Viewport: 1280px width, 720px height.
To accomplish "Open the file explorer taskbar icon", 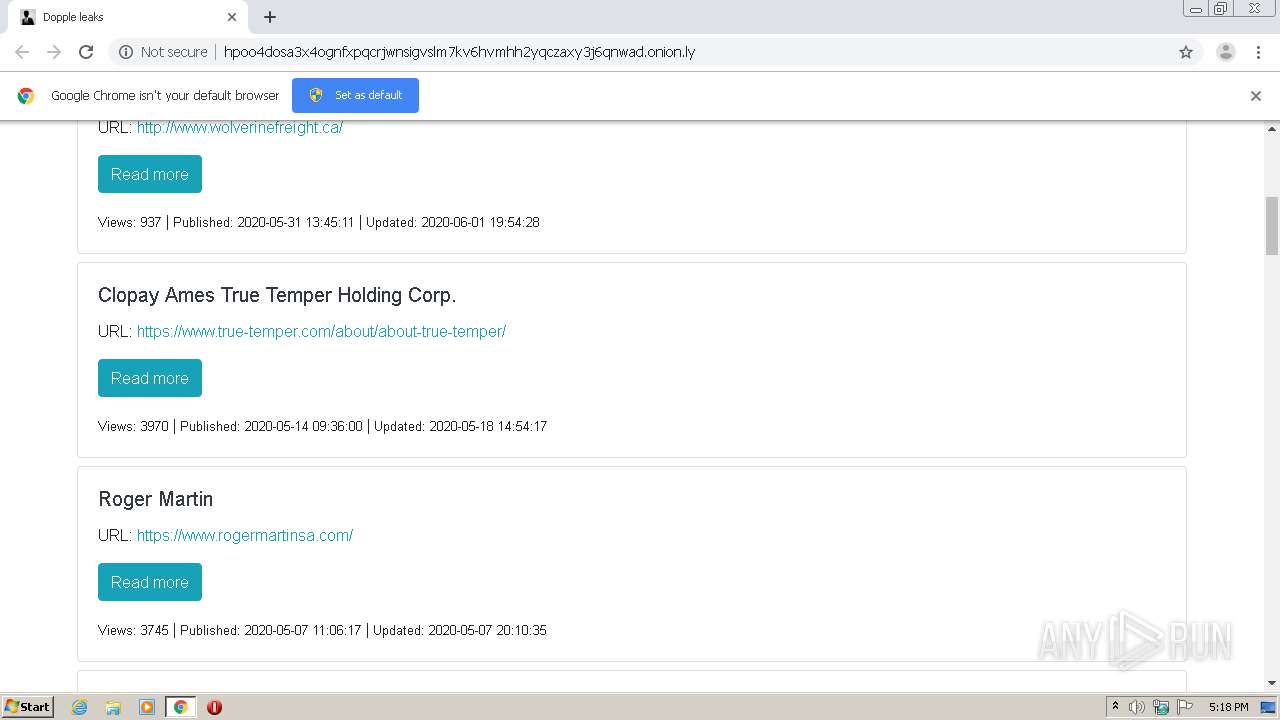I will click(113, 707).
